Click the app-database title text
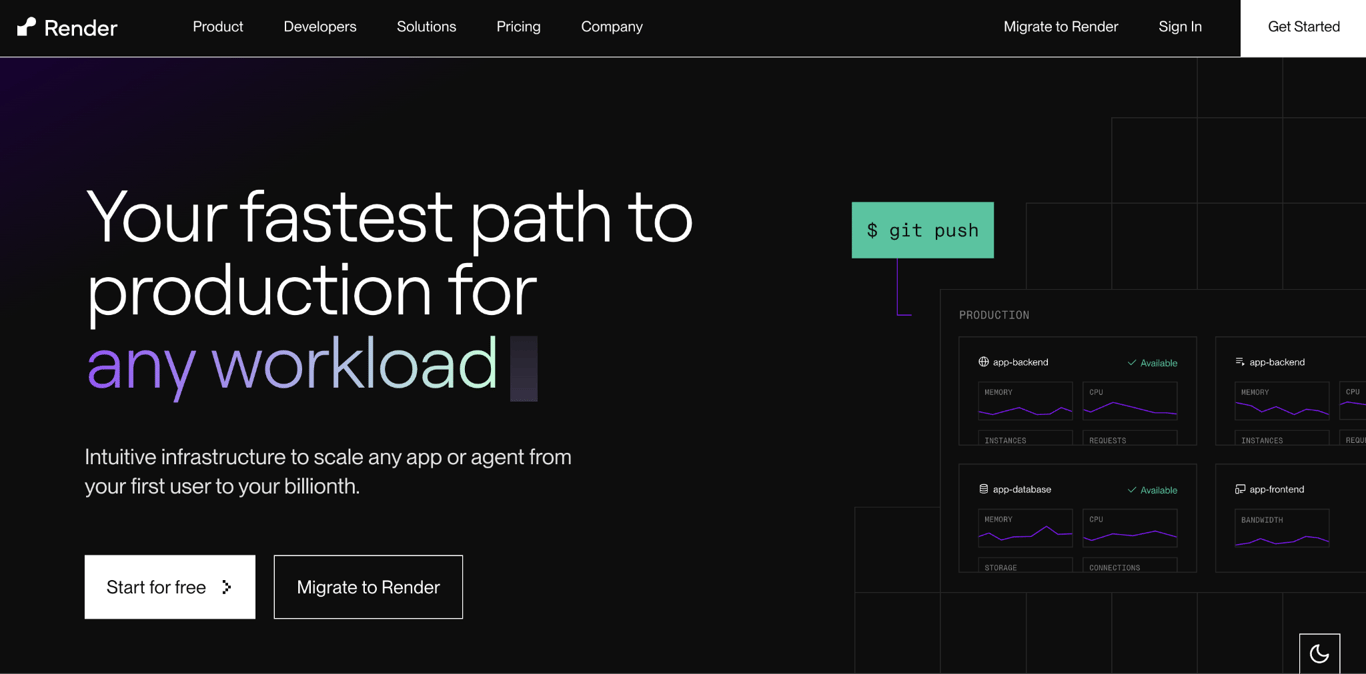 1022,489
